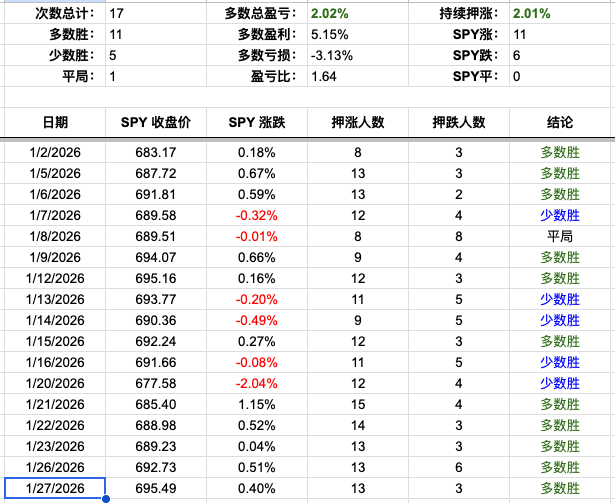Select the closing price 677.58
The image size is (615, 503).
click(x=156, y=383)
